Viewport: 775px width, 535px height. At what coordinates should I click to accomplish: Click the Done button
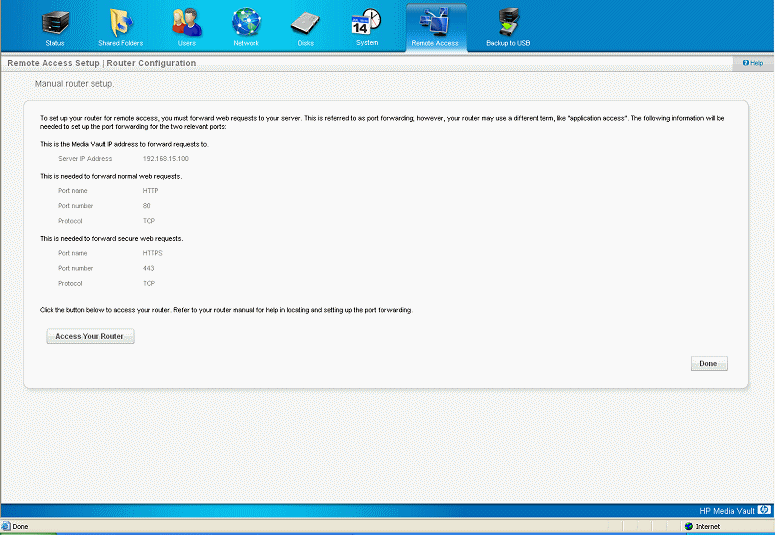click(x=708, y=363)
